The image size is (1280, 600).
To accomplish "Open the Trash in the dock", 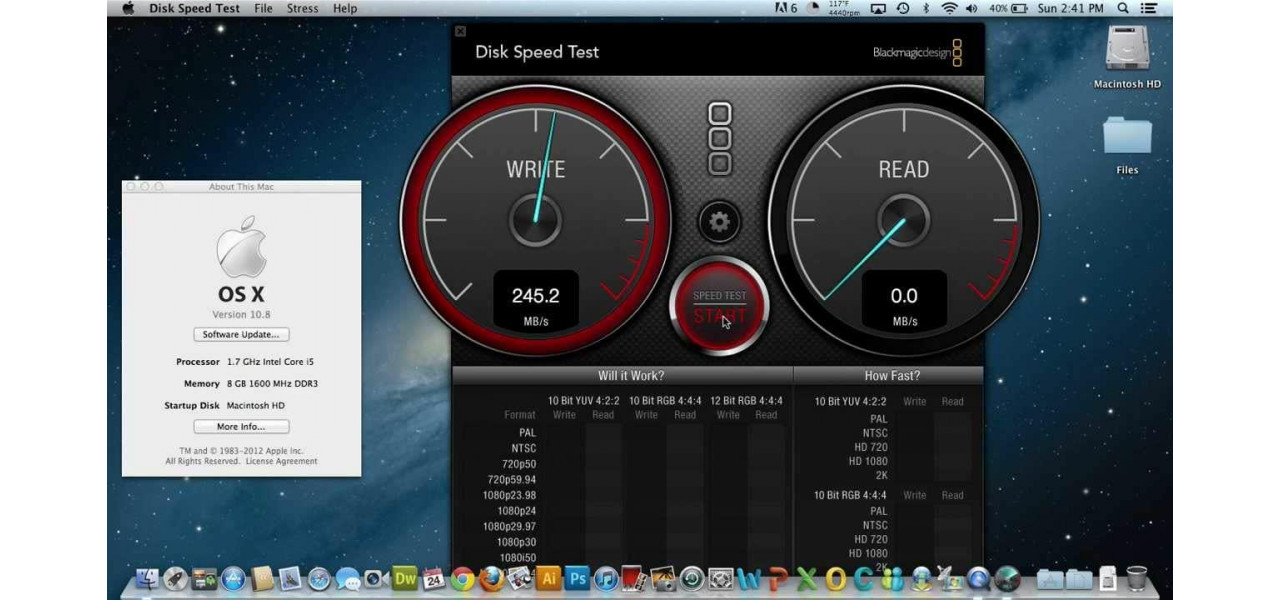I will (1137, 577).
